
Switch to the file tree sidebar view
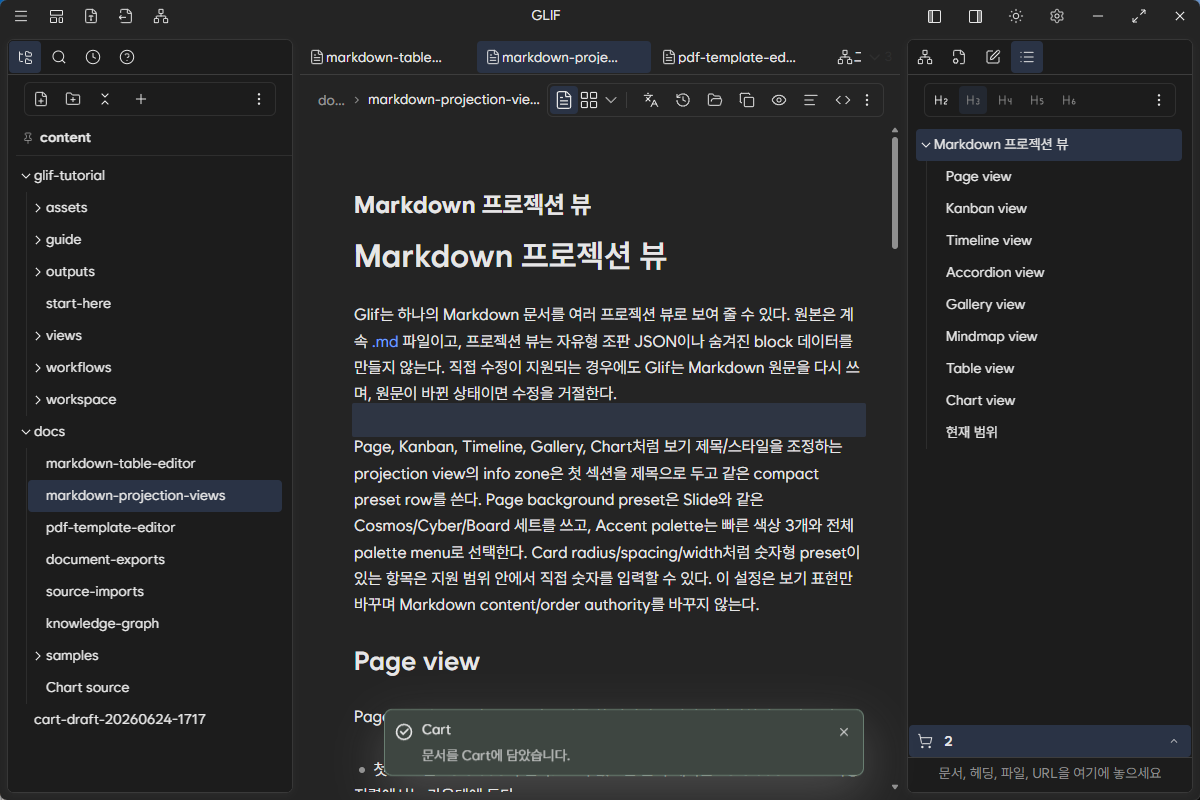[x=25, y=57]
